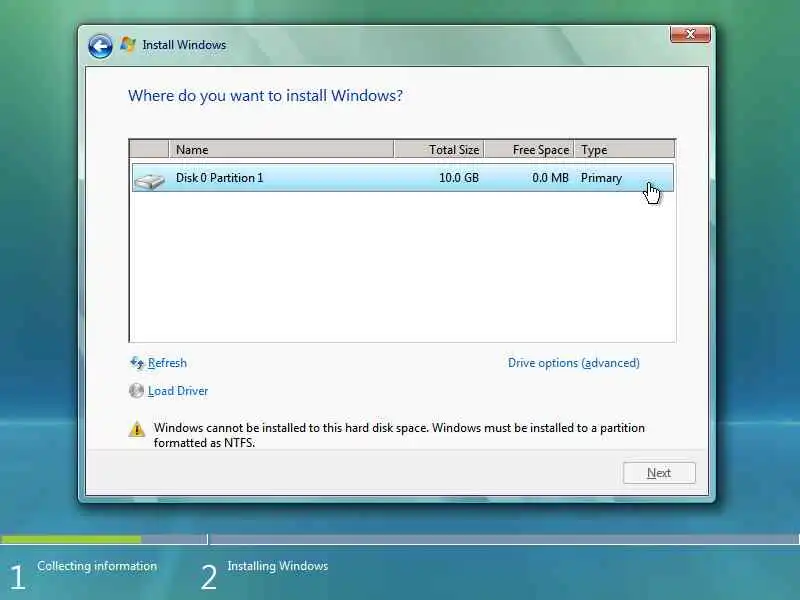Sort by the Type column header

click(624, 149)
